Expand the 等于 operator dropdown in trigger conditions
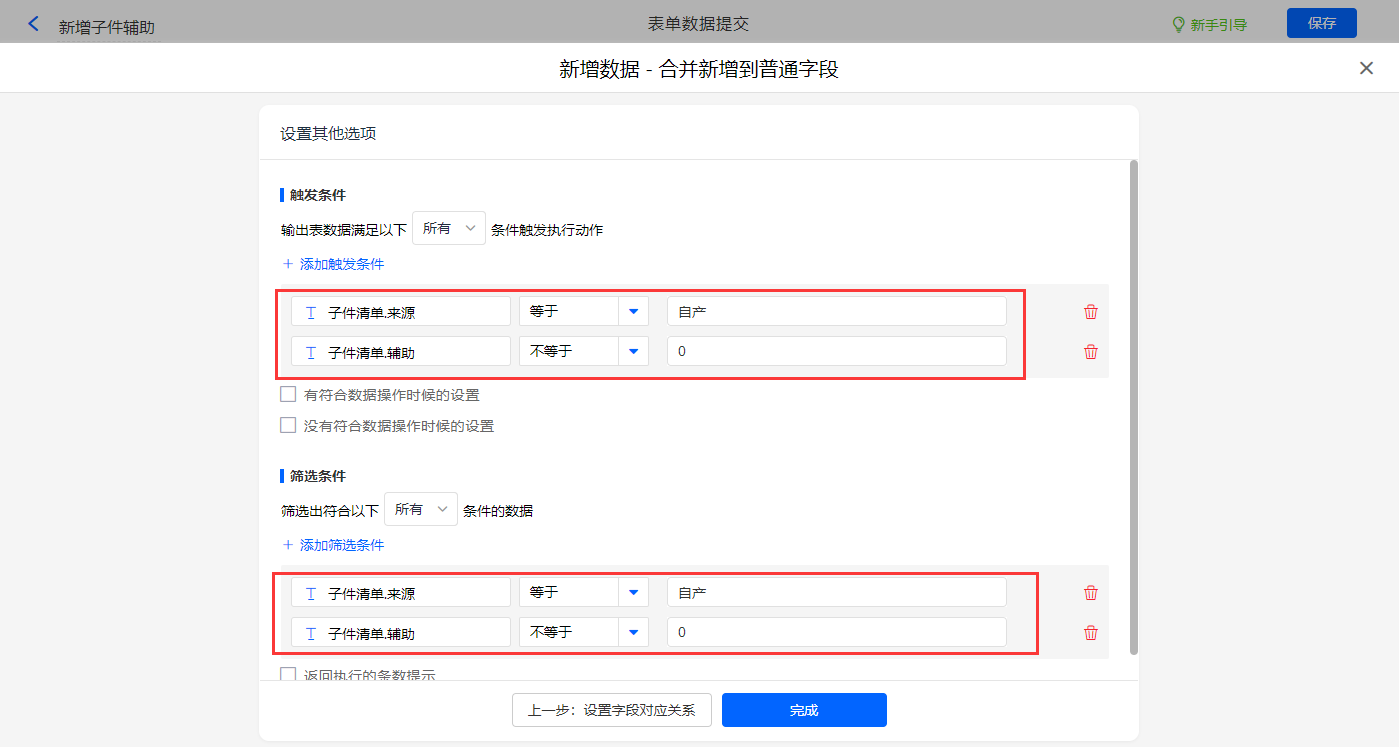1399x747 pixels. point(633,312)
